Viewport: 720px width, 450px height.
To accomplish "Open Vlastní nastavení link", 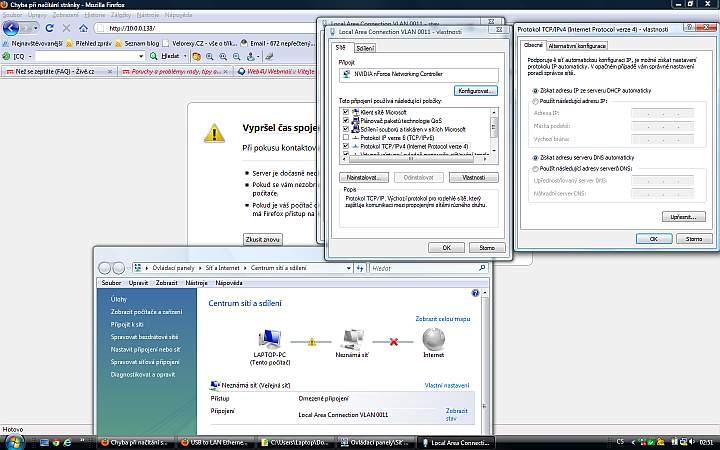I will [447, 385].
